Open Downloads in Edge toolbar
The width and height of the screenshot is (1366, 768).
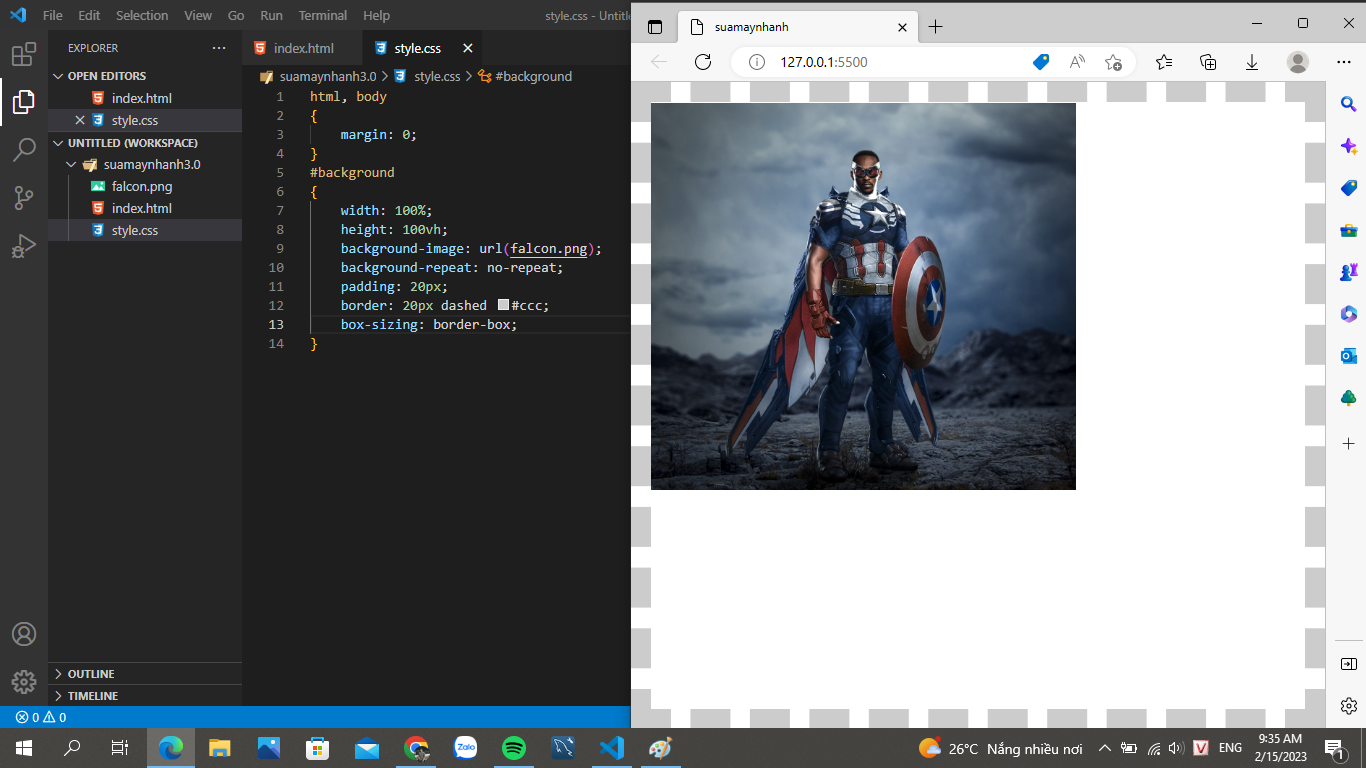coord(1252,62)
